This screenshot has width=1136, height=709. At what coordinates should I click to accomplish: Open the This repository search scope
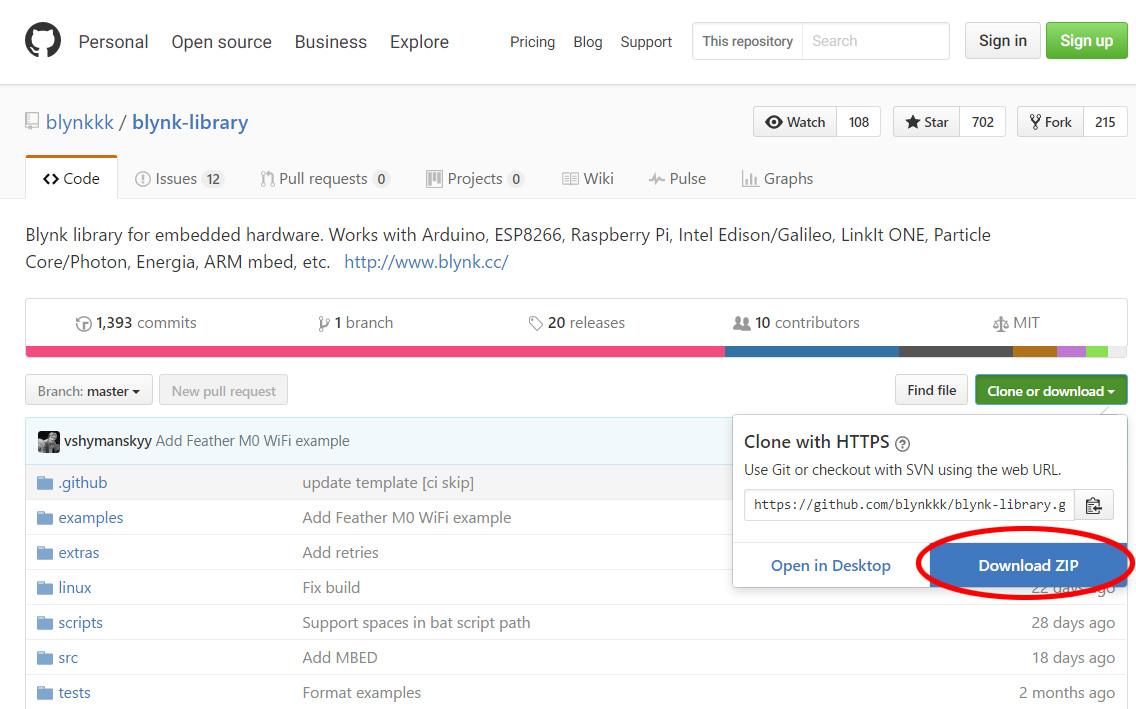747,41
